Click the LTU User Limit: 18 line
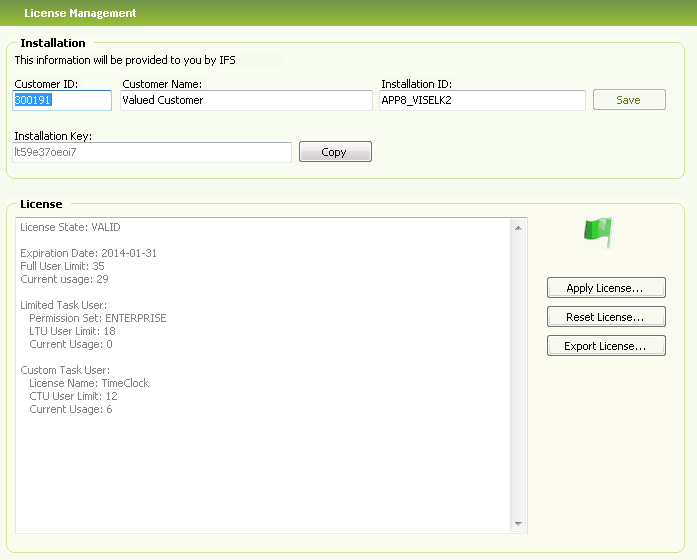697x560 pixels. 72,331
